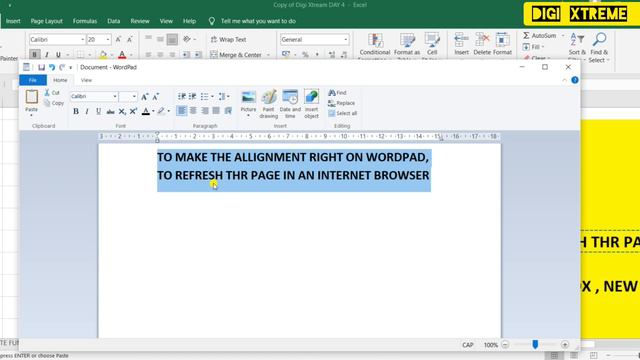
Task: Select Justify alignment in WordPad
Action: [x=216, y=111]
